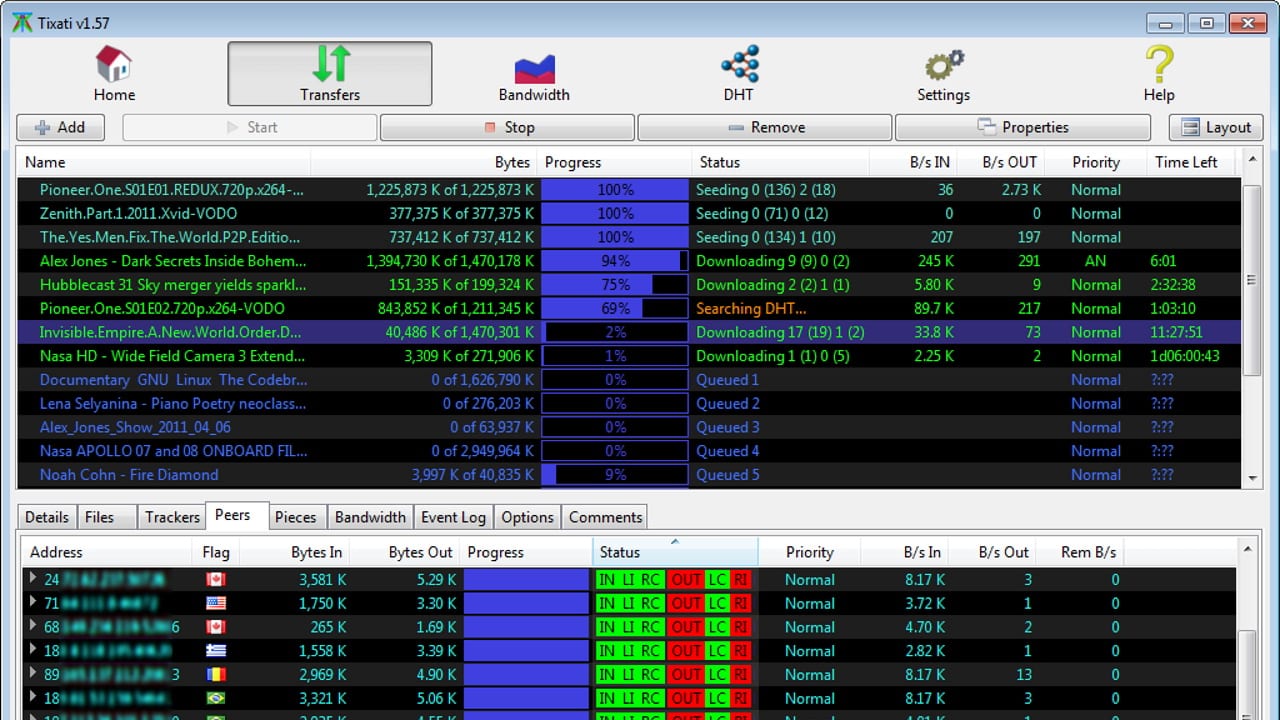Select the Transfers arrows icon
Viewport: 1280px width, 720px height.
[x=330, y=63]
